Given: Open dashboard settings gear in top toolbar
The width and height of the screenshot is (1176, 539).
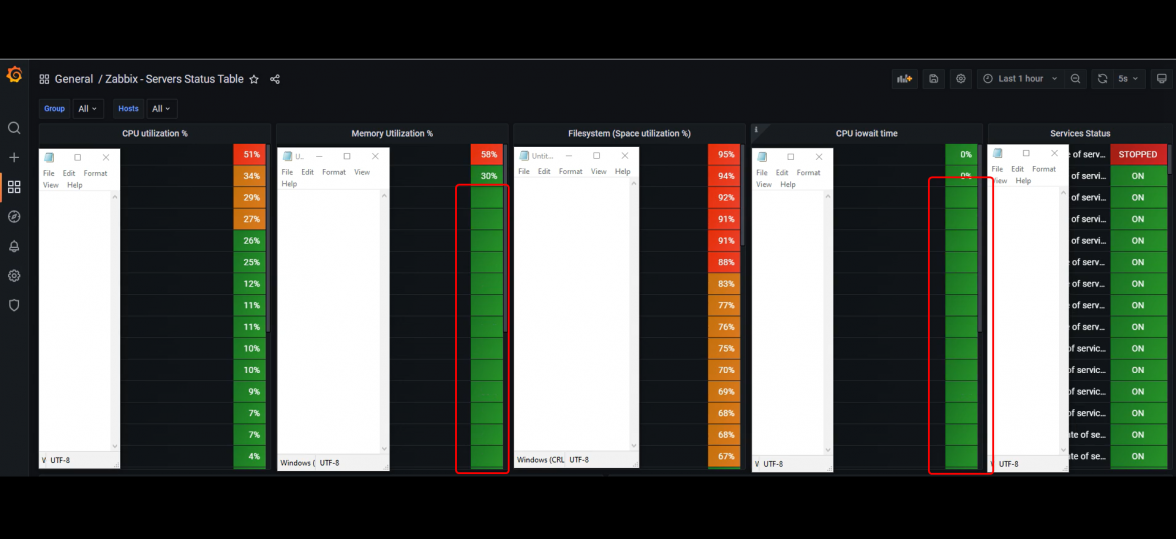Looking at the screenshot, I should (x=961, y=79).
